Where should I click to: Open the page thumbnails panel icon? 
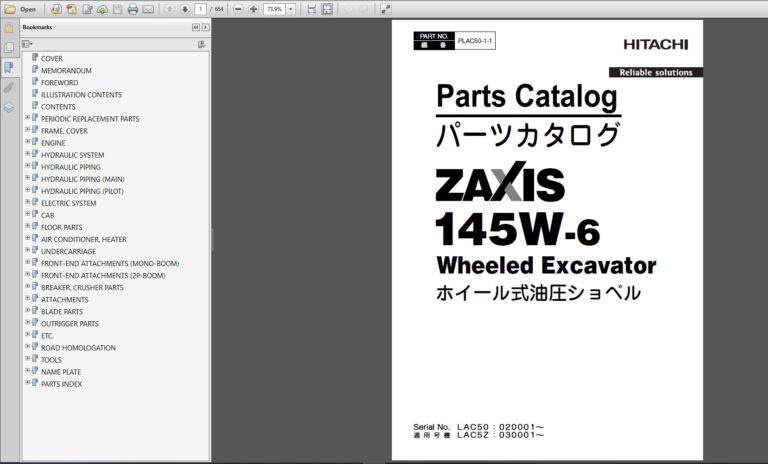point(9,48)
